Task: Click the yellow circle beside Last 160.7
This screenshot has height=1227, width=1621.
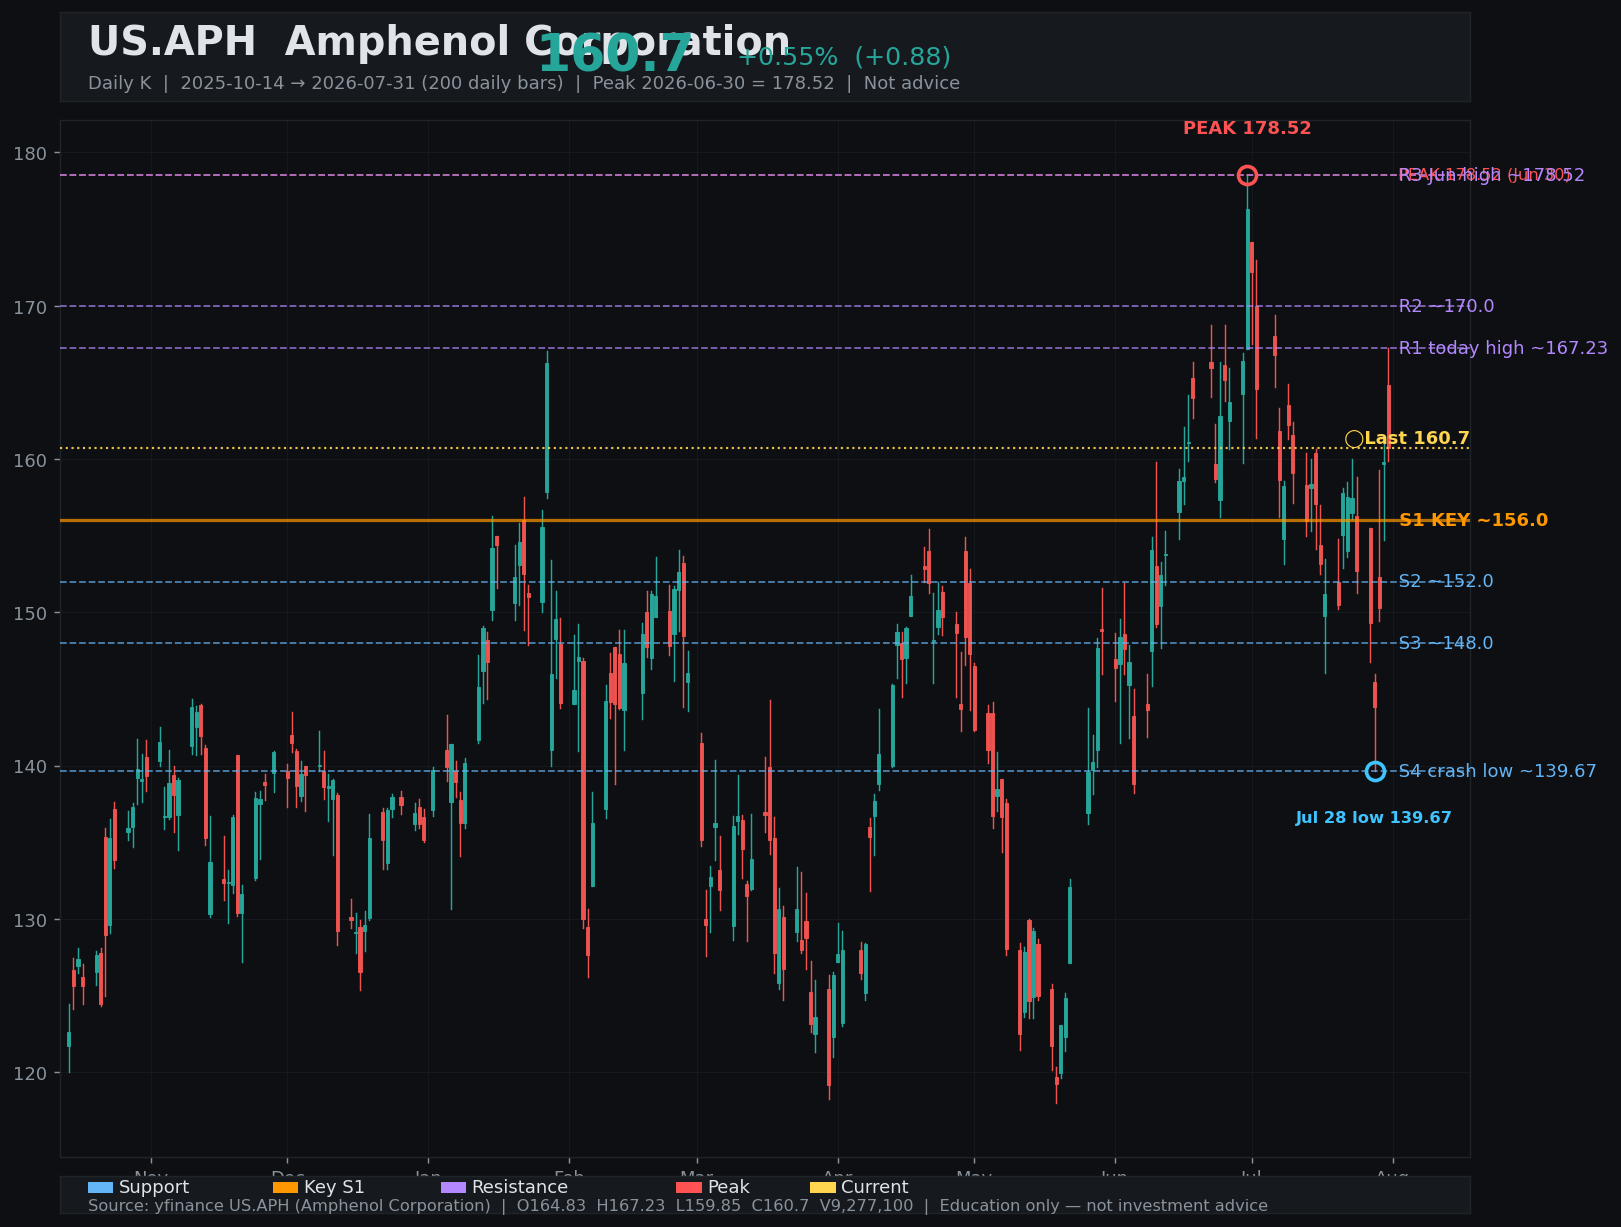Action: pos(1354,439)
